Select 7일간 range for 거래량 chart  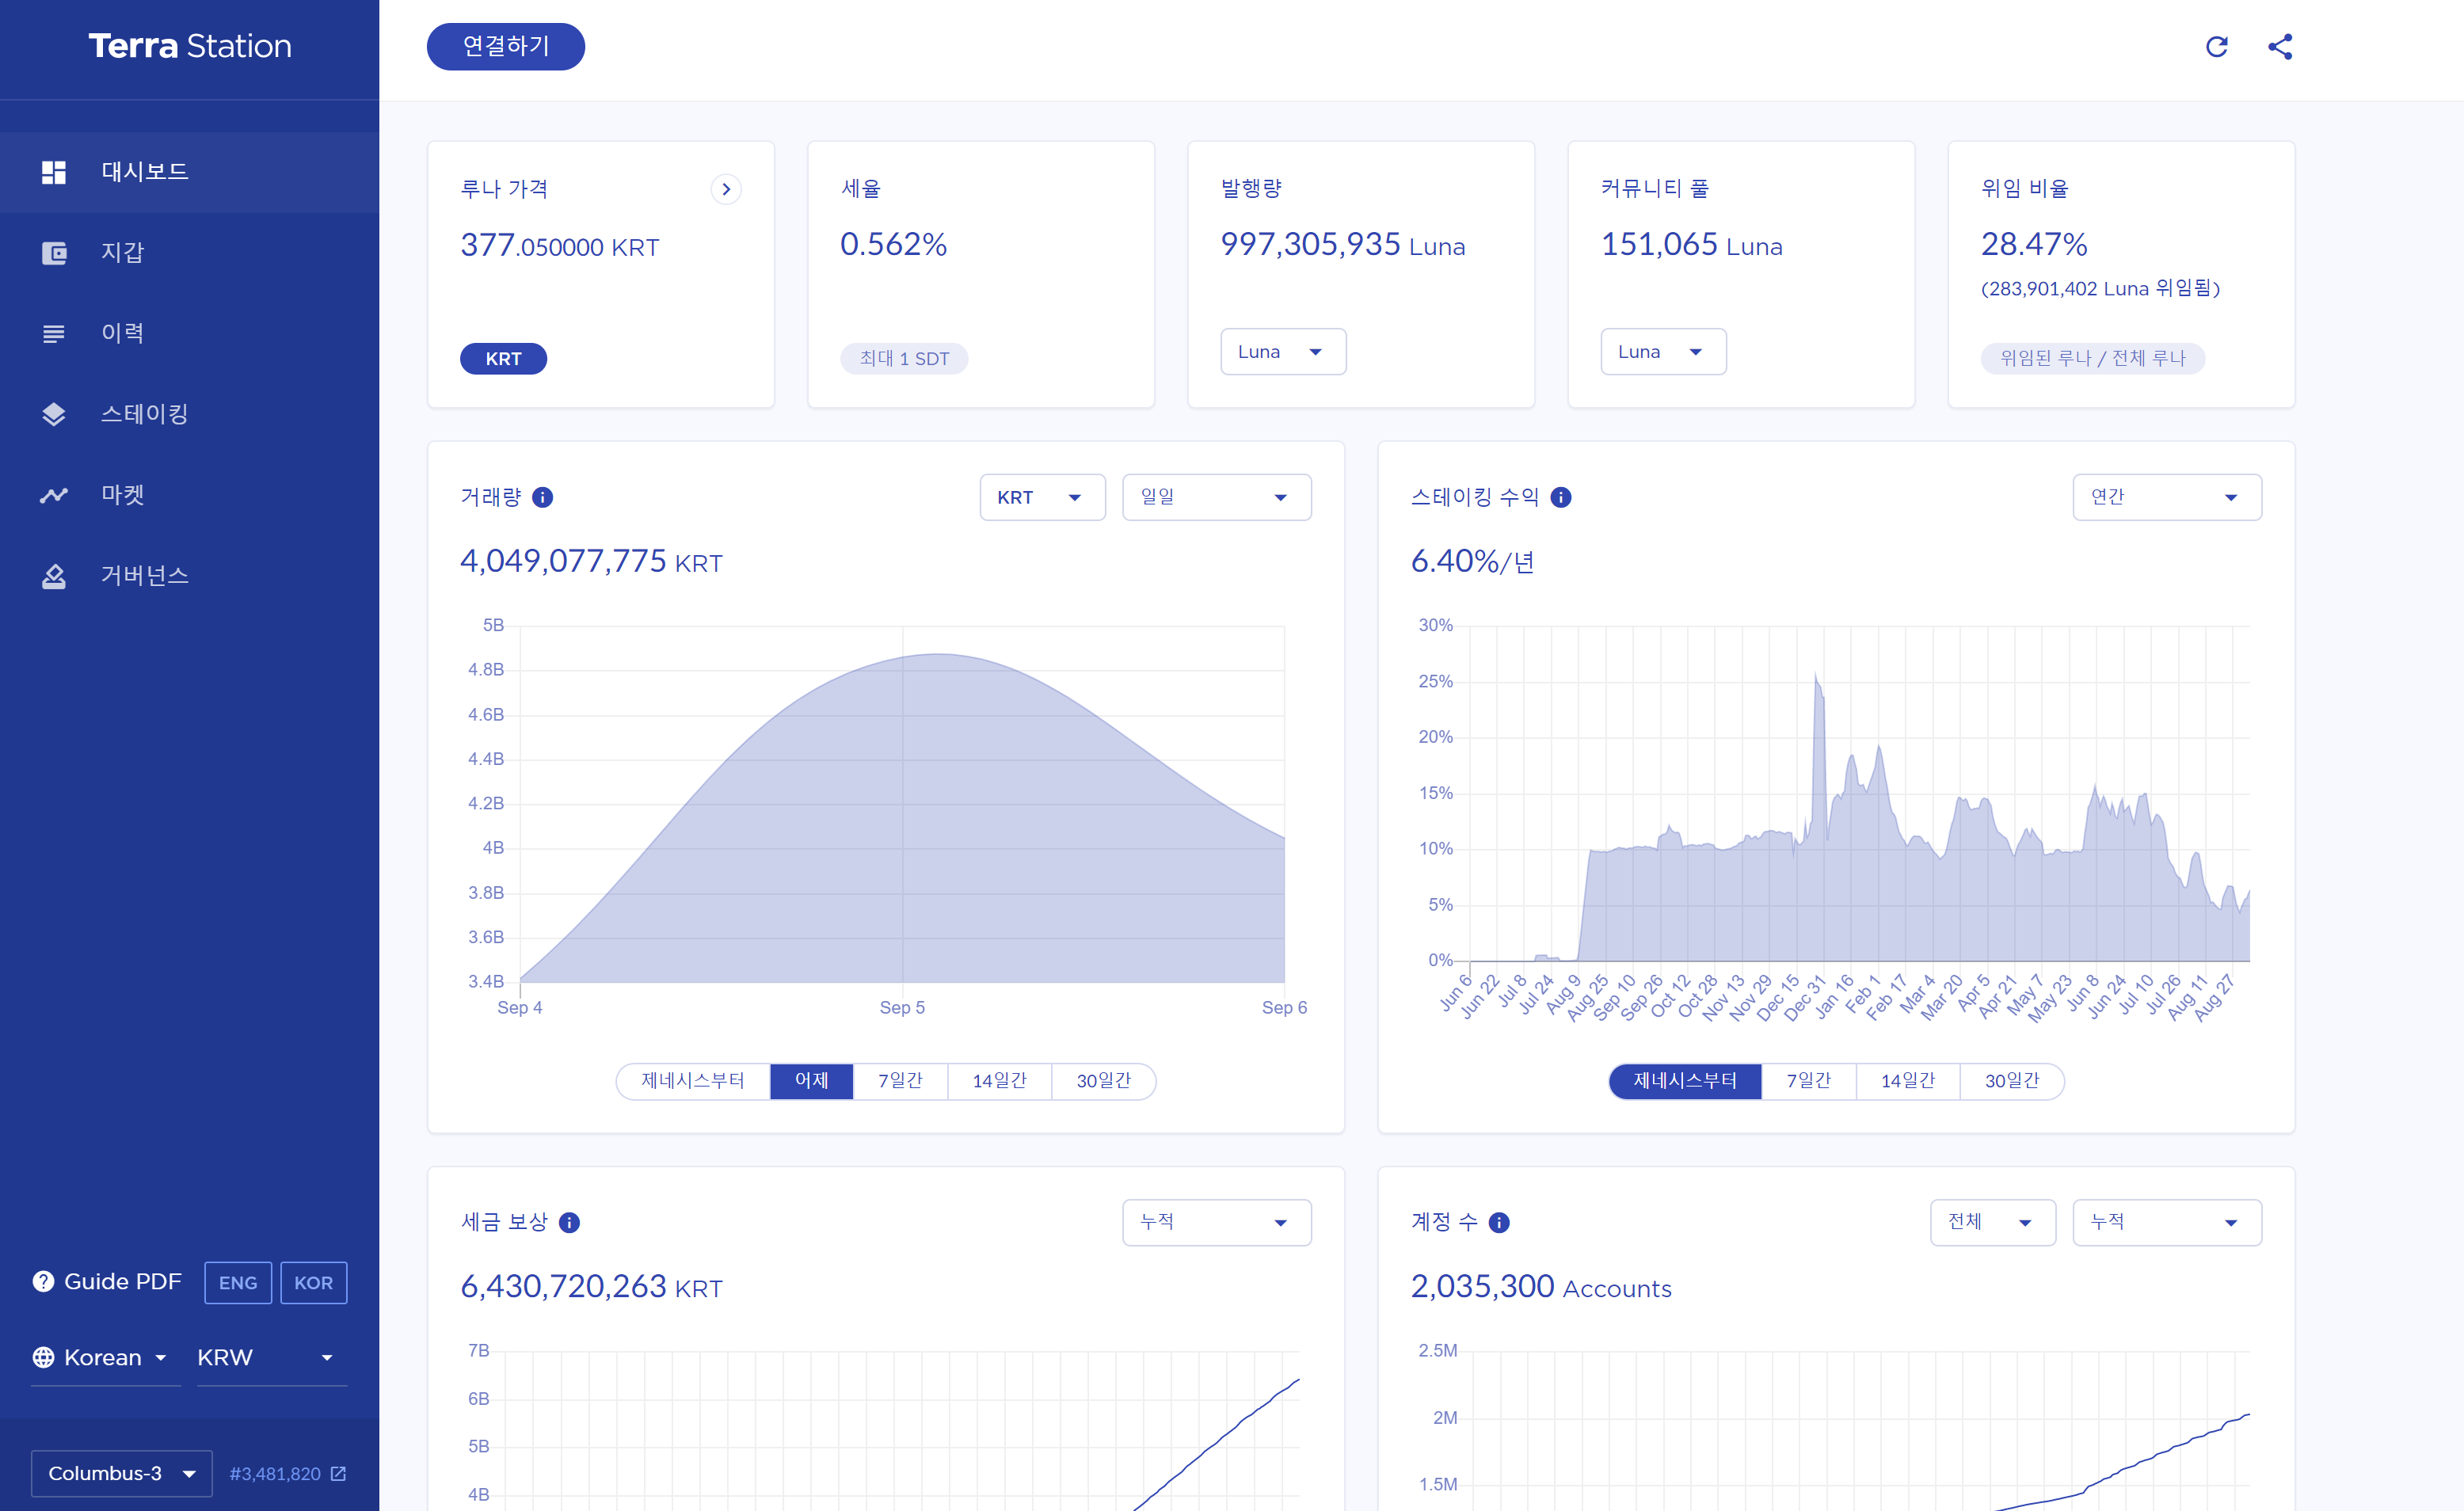(x=900, y=1081)
